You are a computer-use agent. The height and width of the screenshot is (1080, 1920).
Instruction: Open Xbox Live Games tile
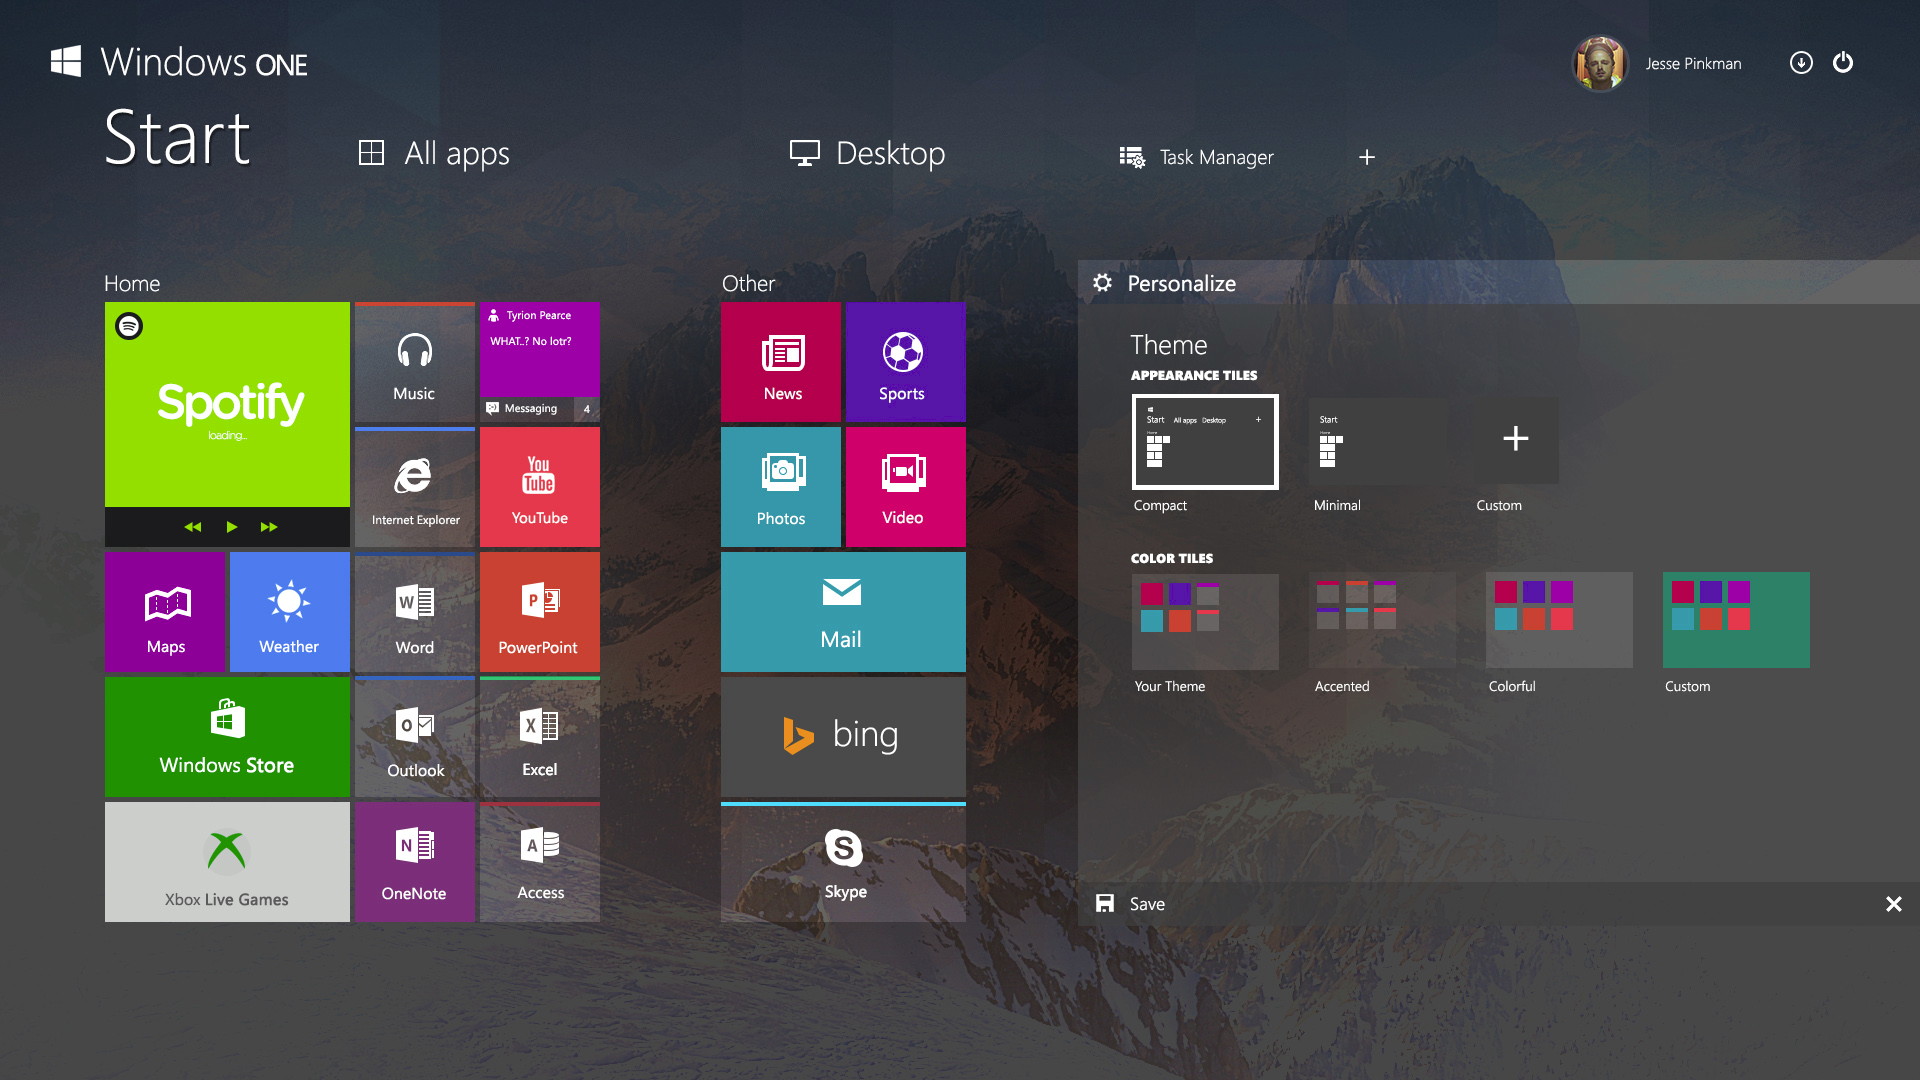(x=227, y=862)
